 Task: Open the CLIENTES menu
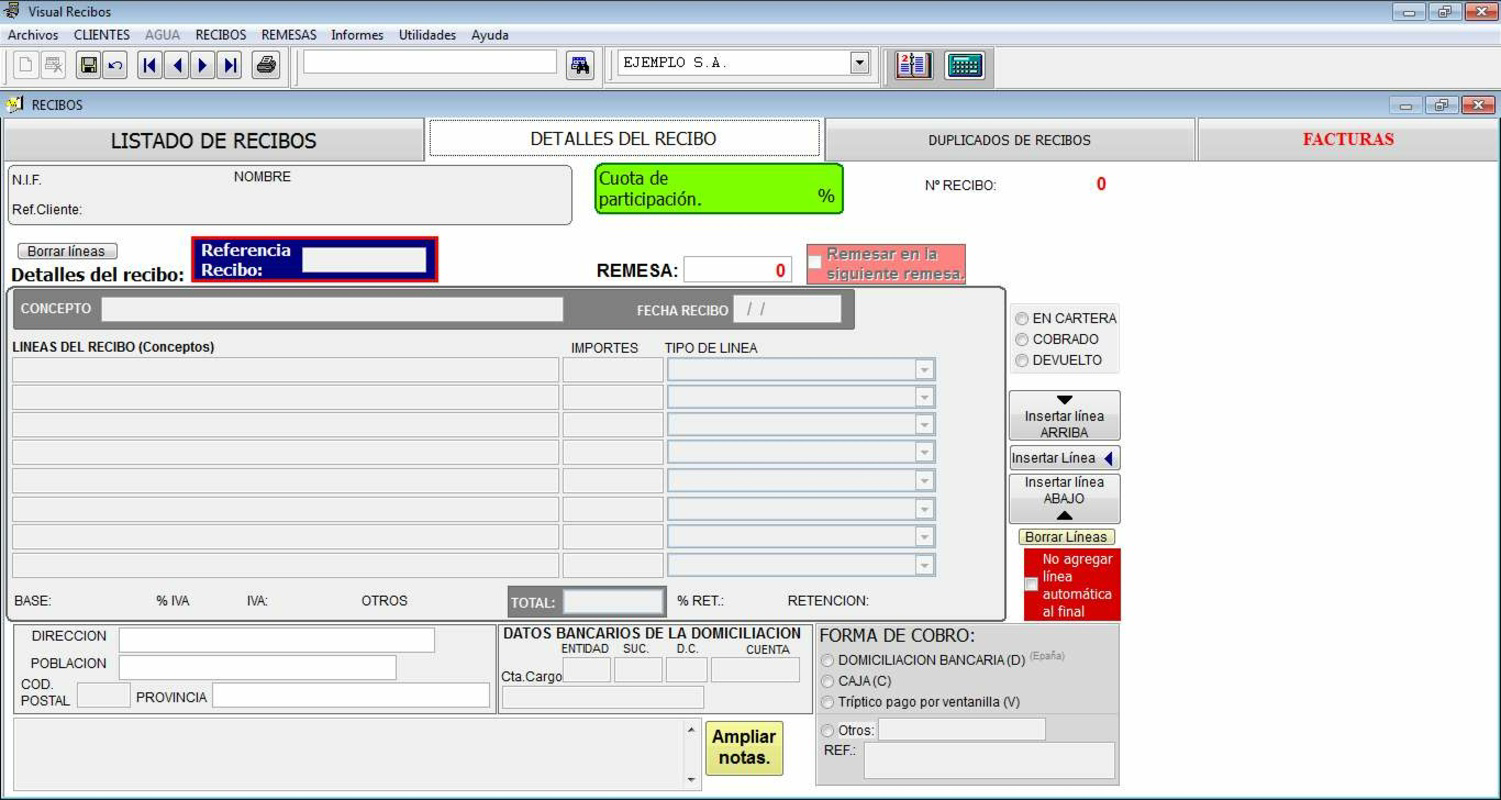tap(102, 35)
